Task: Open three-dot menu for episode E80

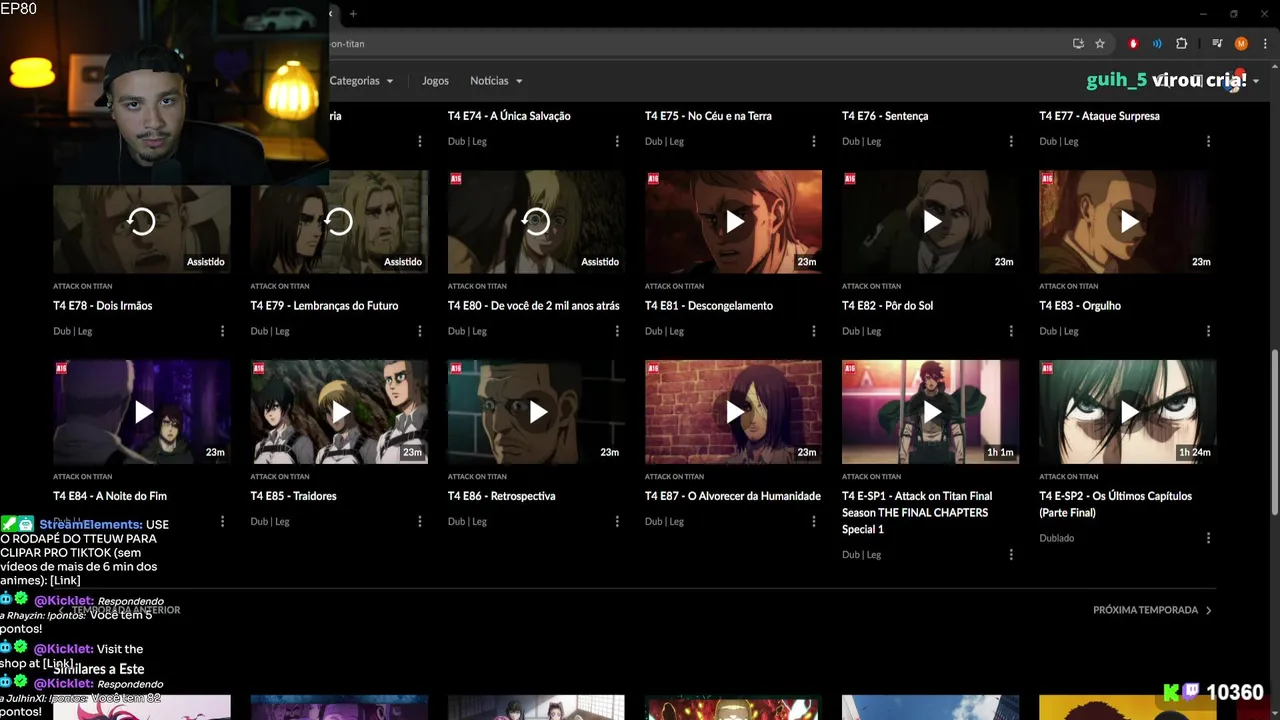Action: (x=617, y=331)
